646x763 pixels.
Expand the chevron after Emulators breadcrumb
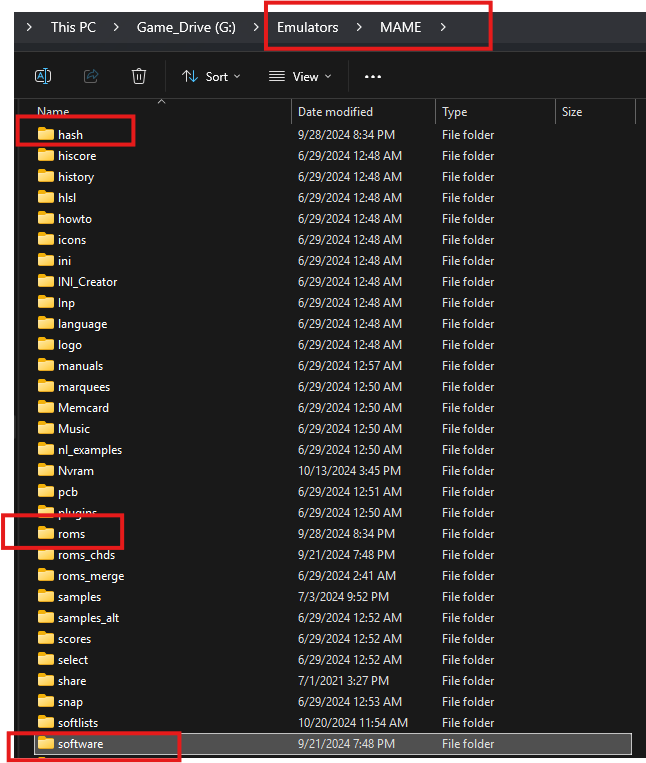click(x=359, y=27)
